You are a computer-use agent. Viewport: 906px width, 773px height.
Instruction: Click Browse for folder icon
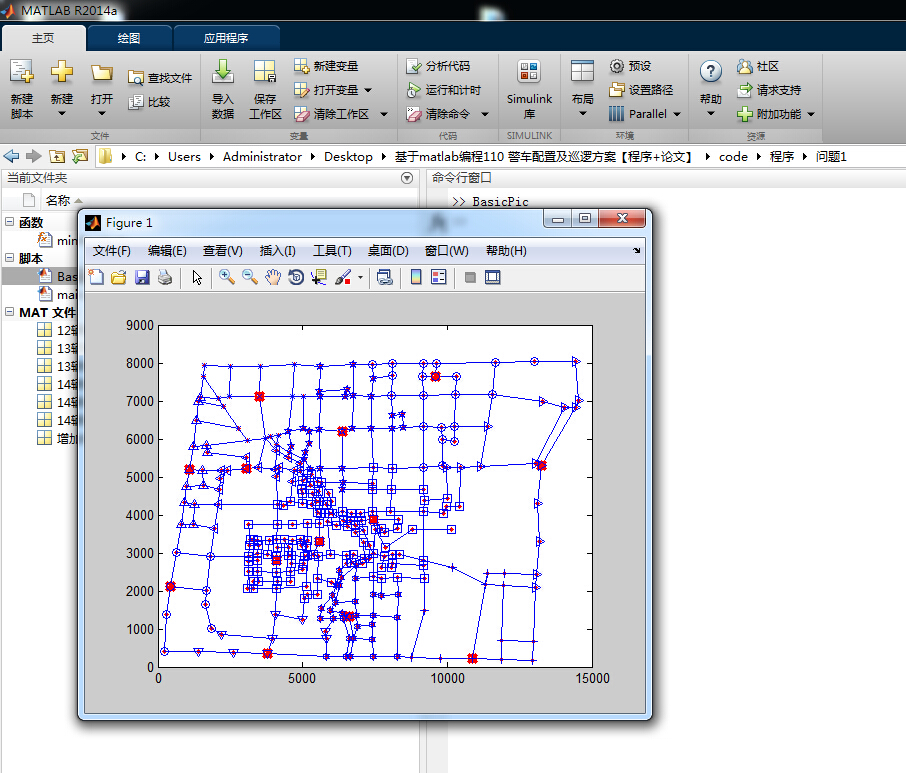tap(80, 156)
